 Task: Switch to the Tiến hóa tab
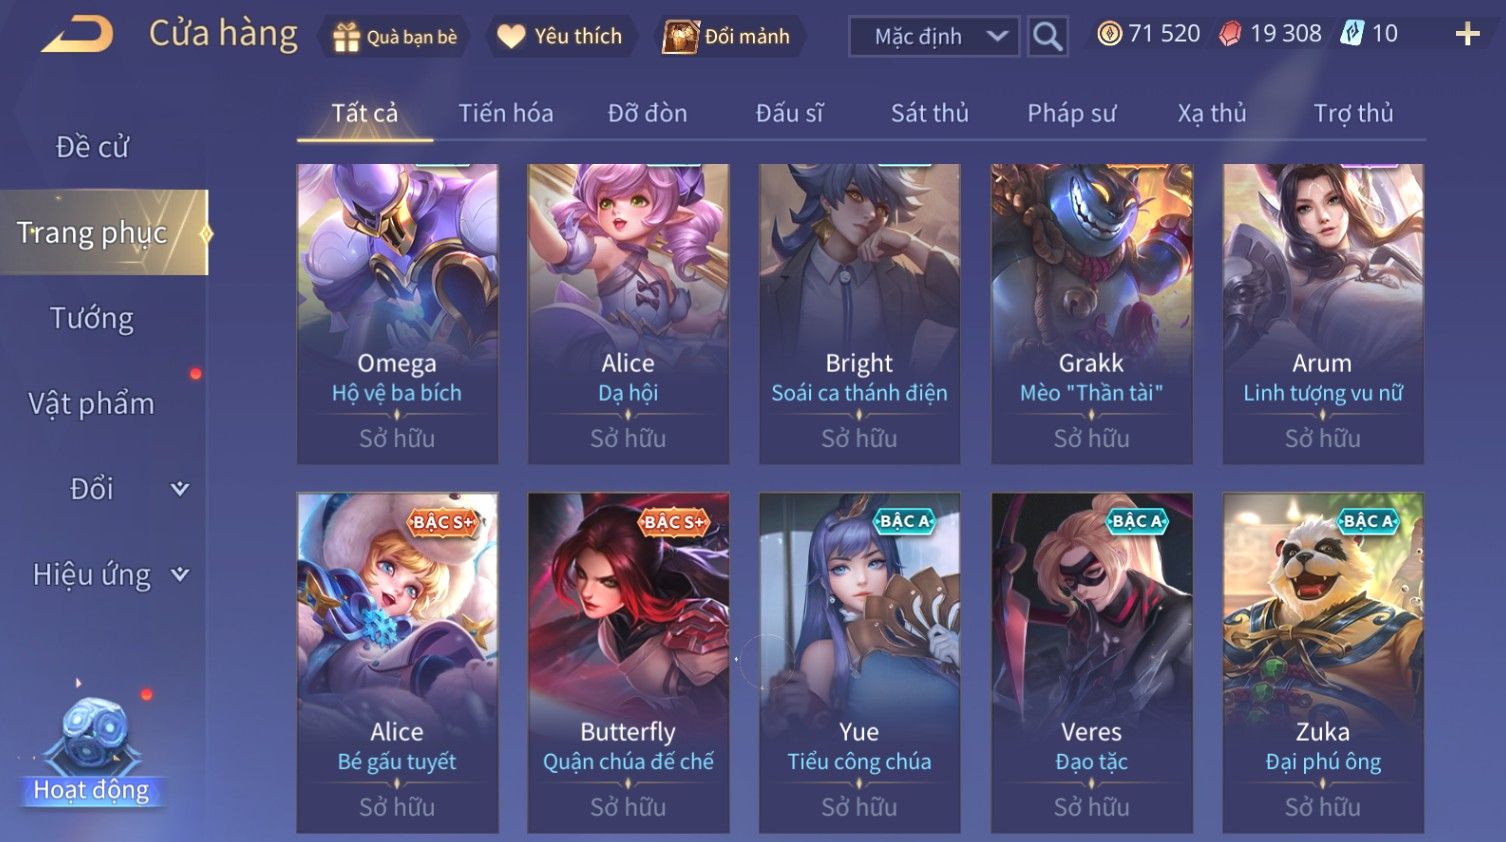(506, 113)
